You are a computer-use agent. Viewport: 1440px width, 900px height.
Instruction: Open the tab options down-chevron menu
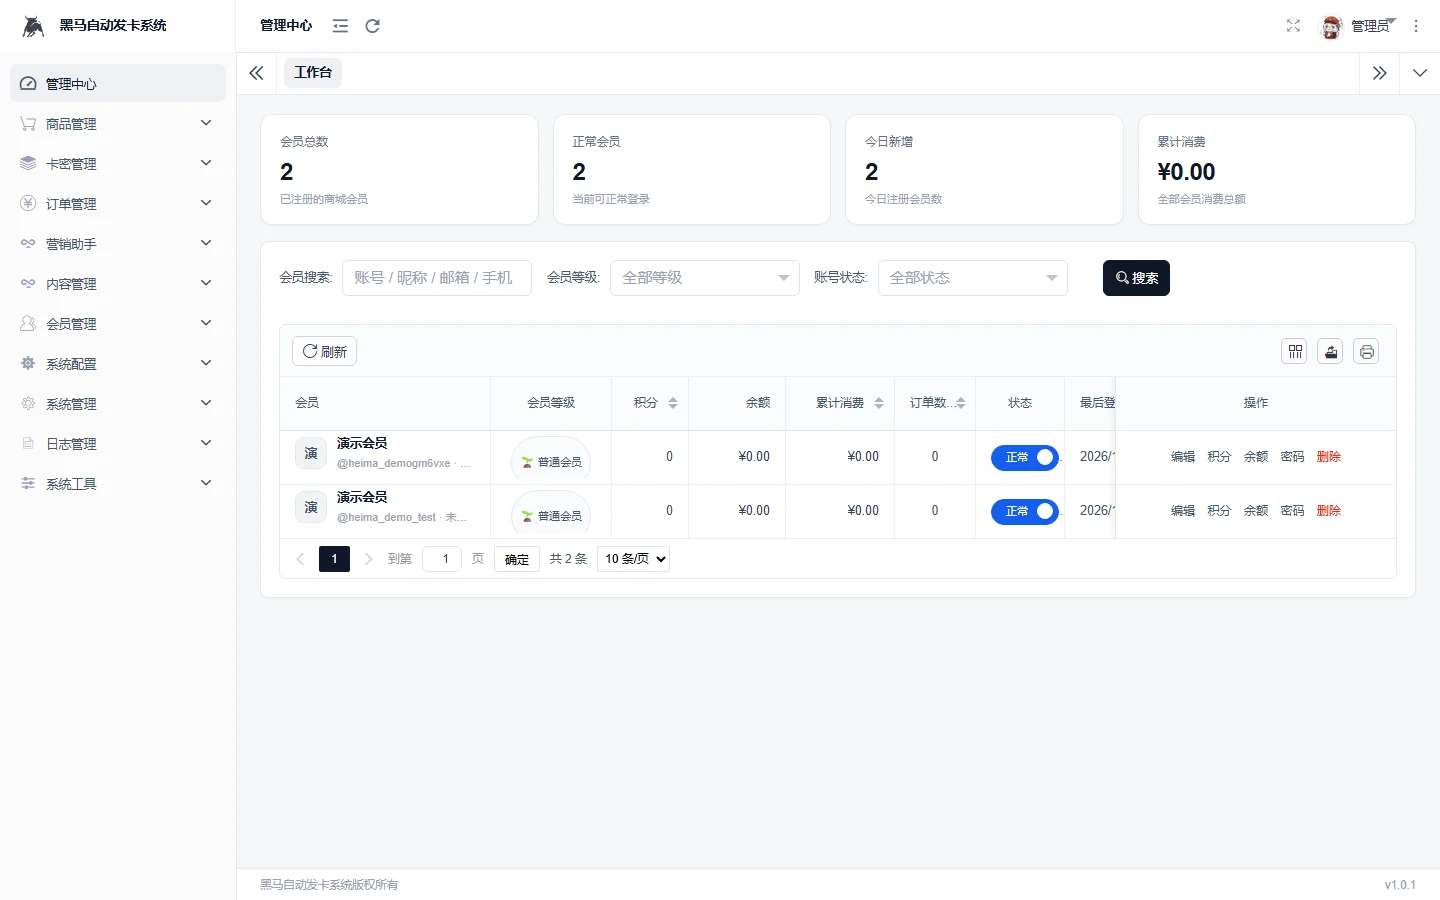tap(1420, 73)
